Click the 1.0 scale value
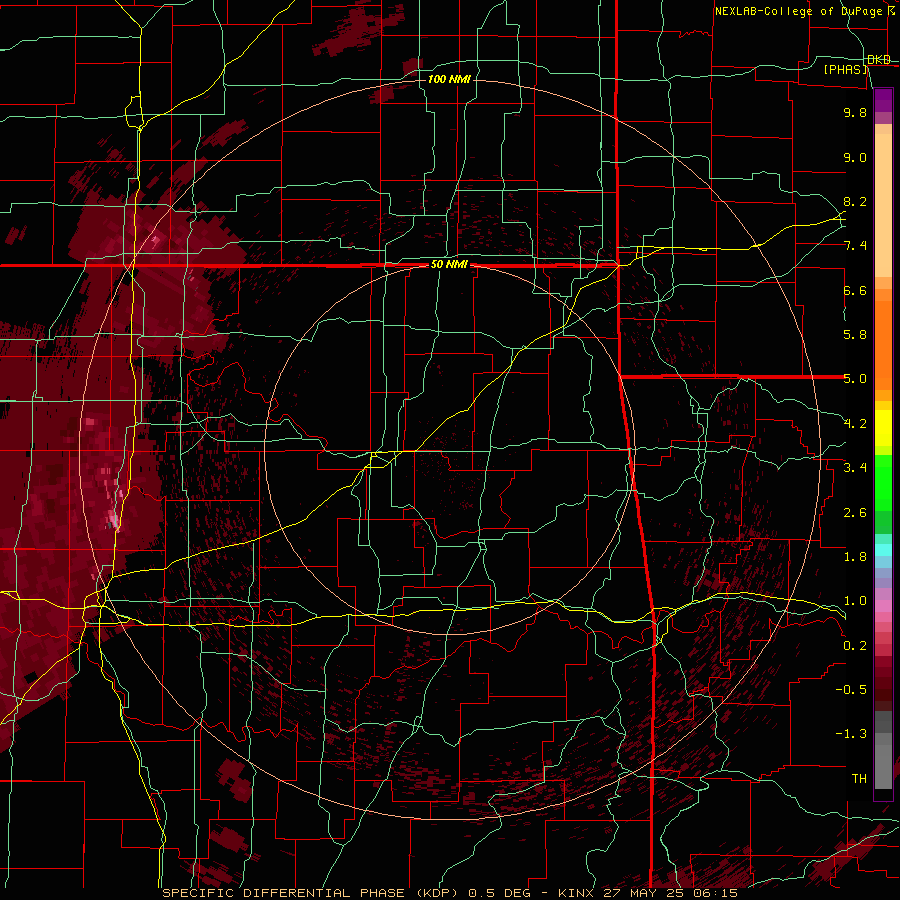Viewport: 900px width, 900px height. pyautogui.click(x=855, y=601)
